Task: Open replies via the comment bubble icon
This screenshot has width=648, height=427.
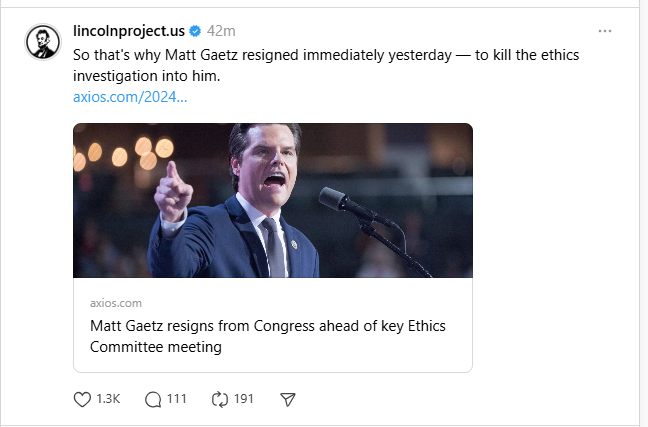Action: click(x=153, y=399)
